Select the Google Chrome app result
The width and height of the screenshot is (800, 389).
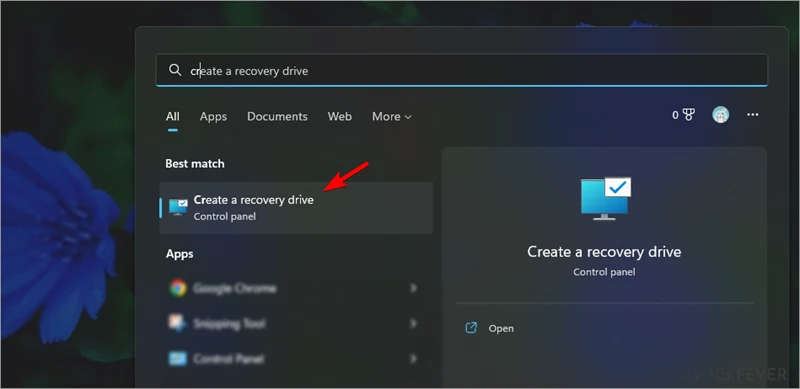click(x=296, y=288)
